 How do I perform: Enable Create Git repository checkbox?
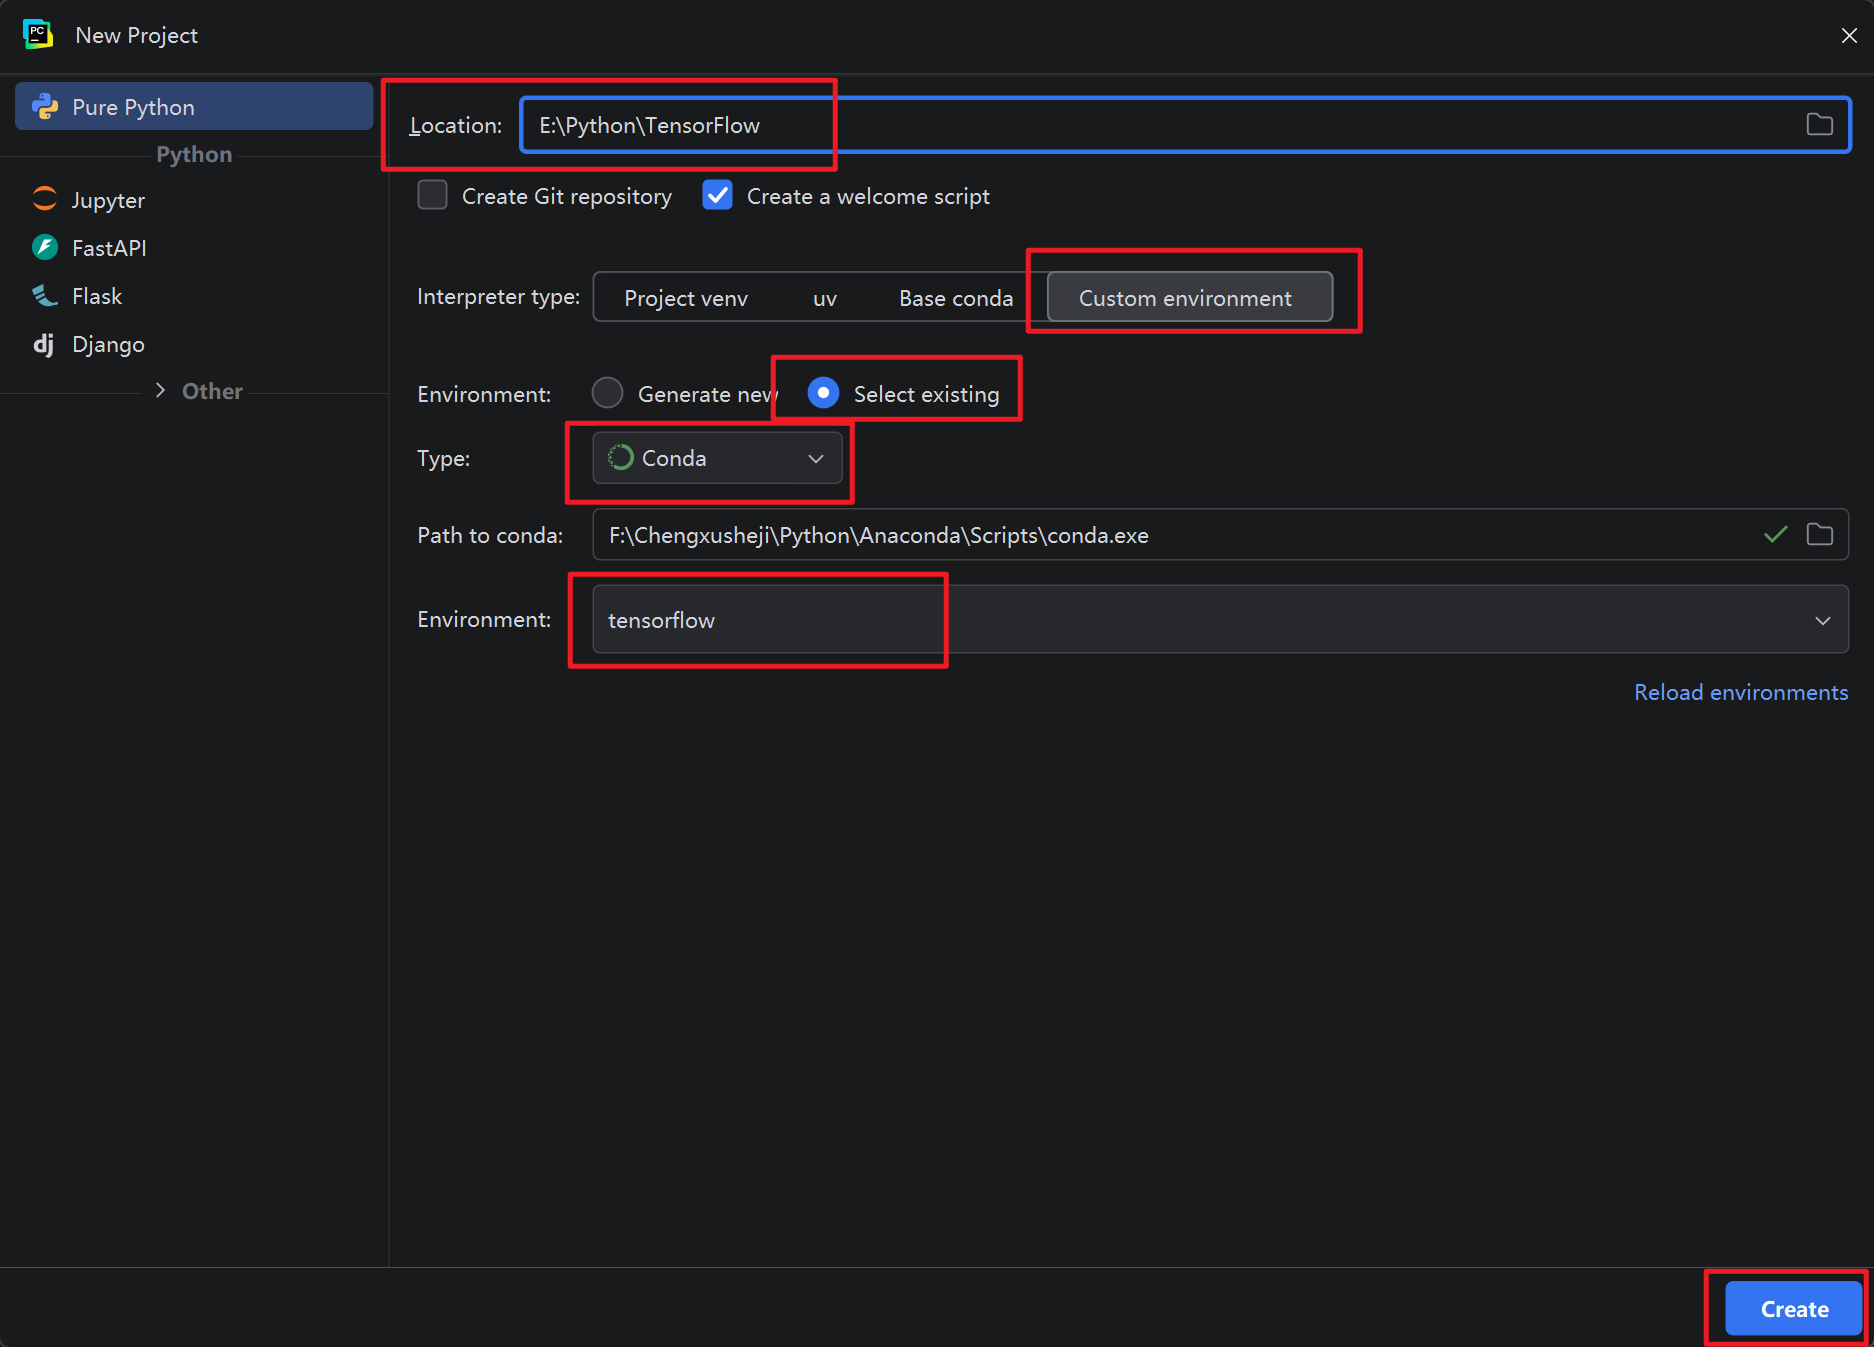(432, 195)
